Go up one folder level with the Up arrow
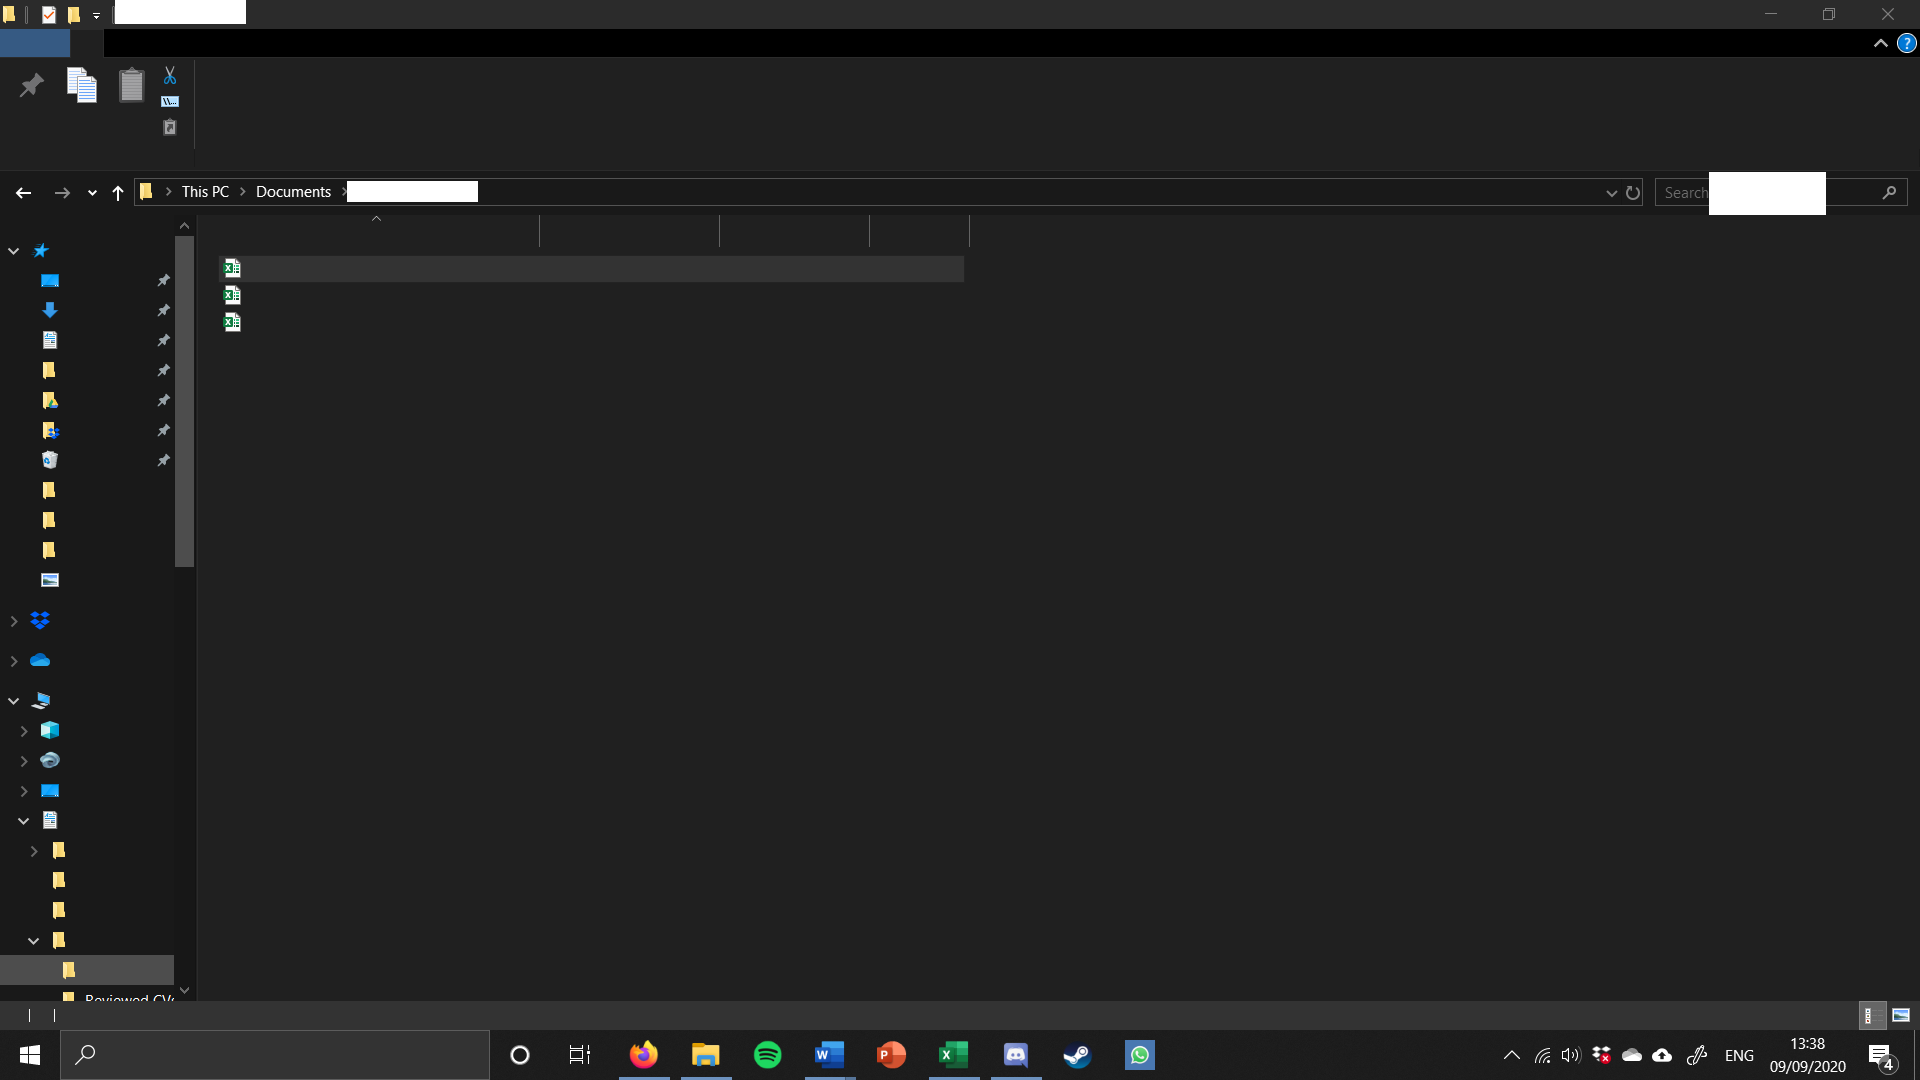The width and height of the screenshot is (1920, 1080). pyautogui.click(x=118, y=192)
